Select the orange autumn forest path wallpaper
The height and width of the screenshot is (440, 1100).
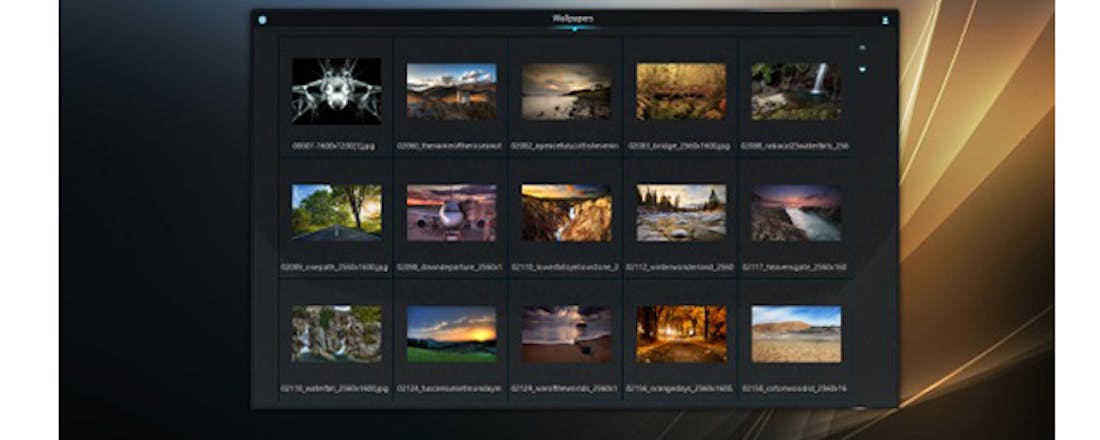(681, 334)
